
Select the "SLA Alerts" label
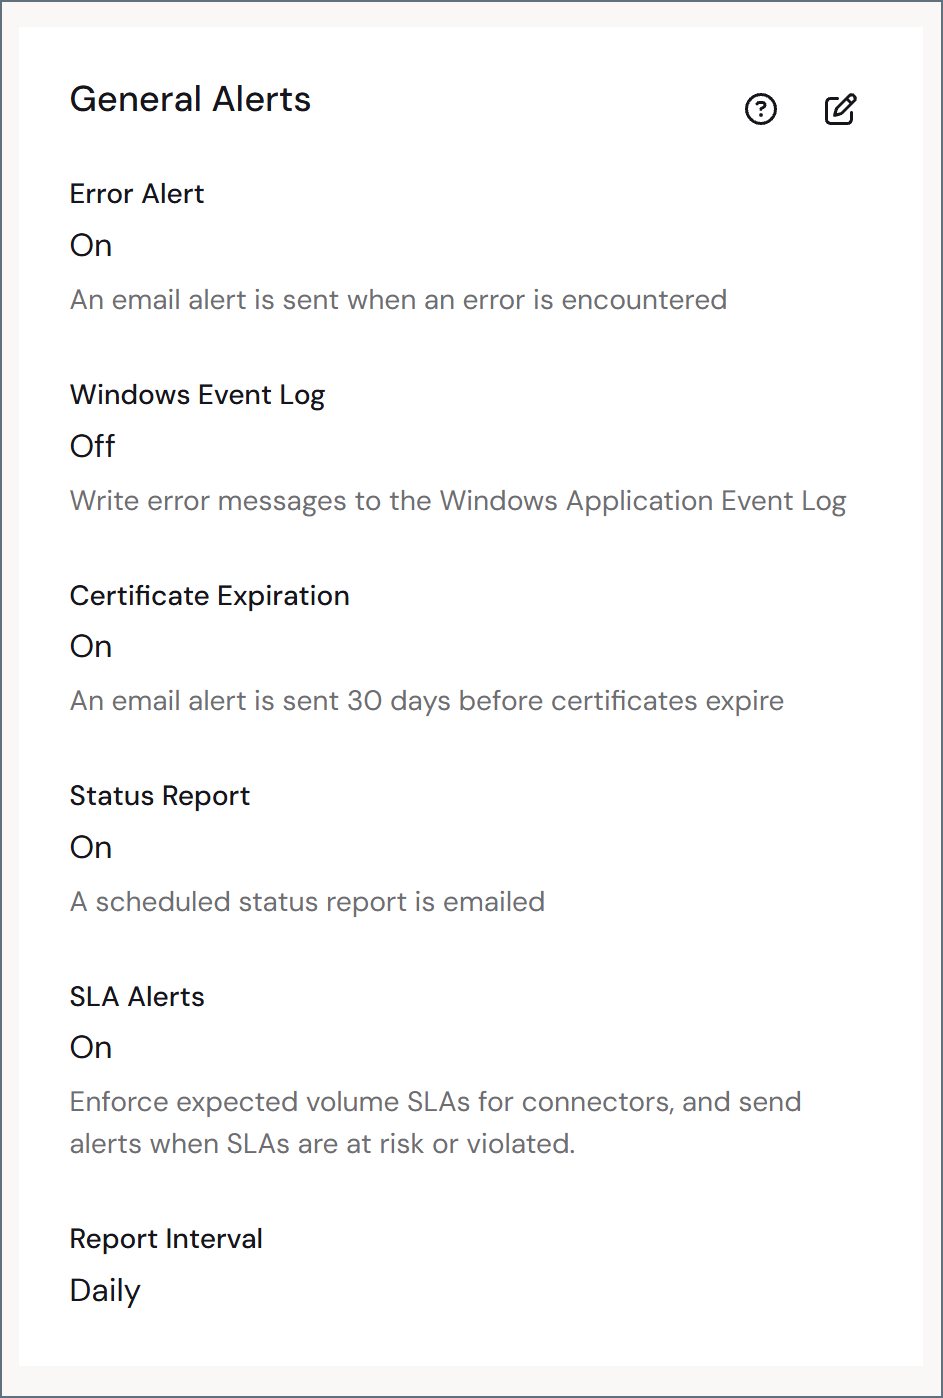click(x=137, y=997)
